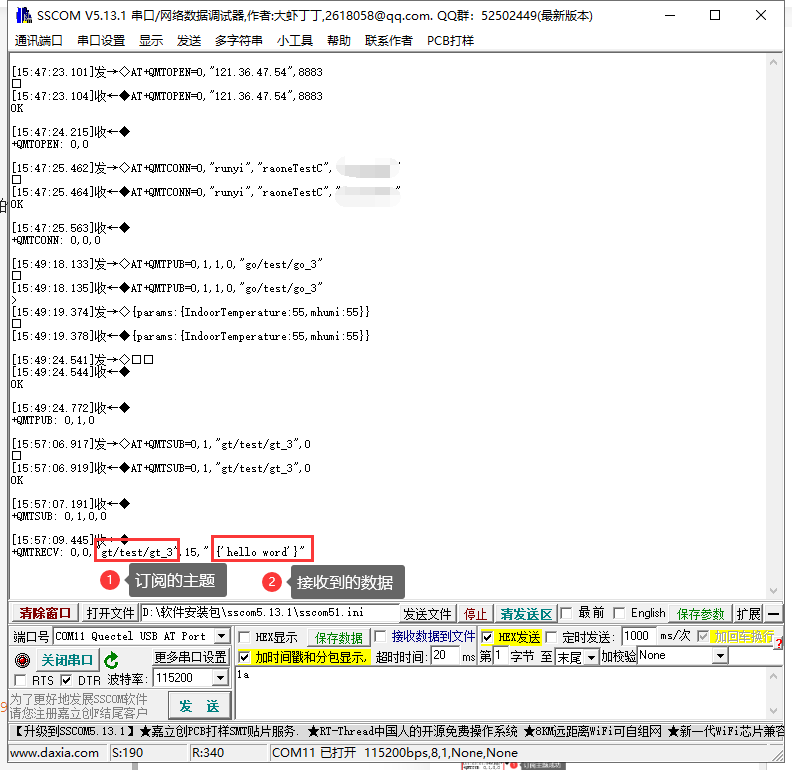792x770 pixels.
Task: Click the 超时时间 20 ms field
Action: [445, 656]
